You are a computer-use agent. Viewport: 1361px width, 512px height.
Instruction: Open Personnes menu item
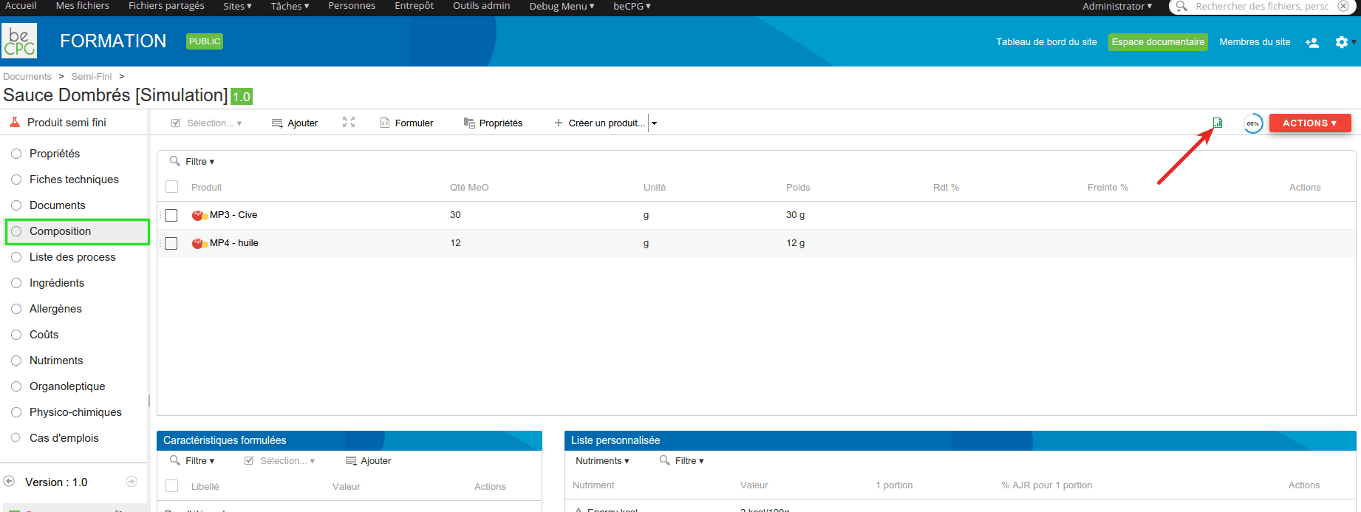tap(352, 6)
